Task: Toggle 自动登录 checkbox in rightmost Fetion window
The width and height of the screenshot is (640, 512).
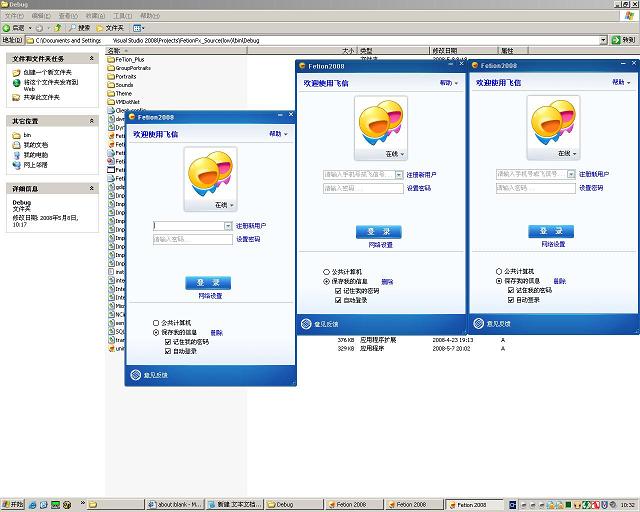Action: pyautogui.click(x=511, y=300)
